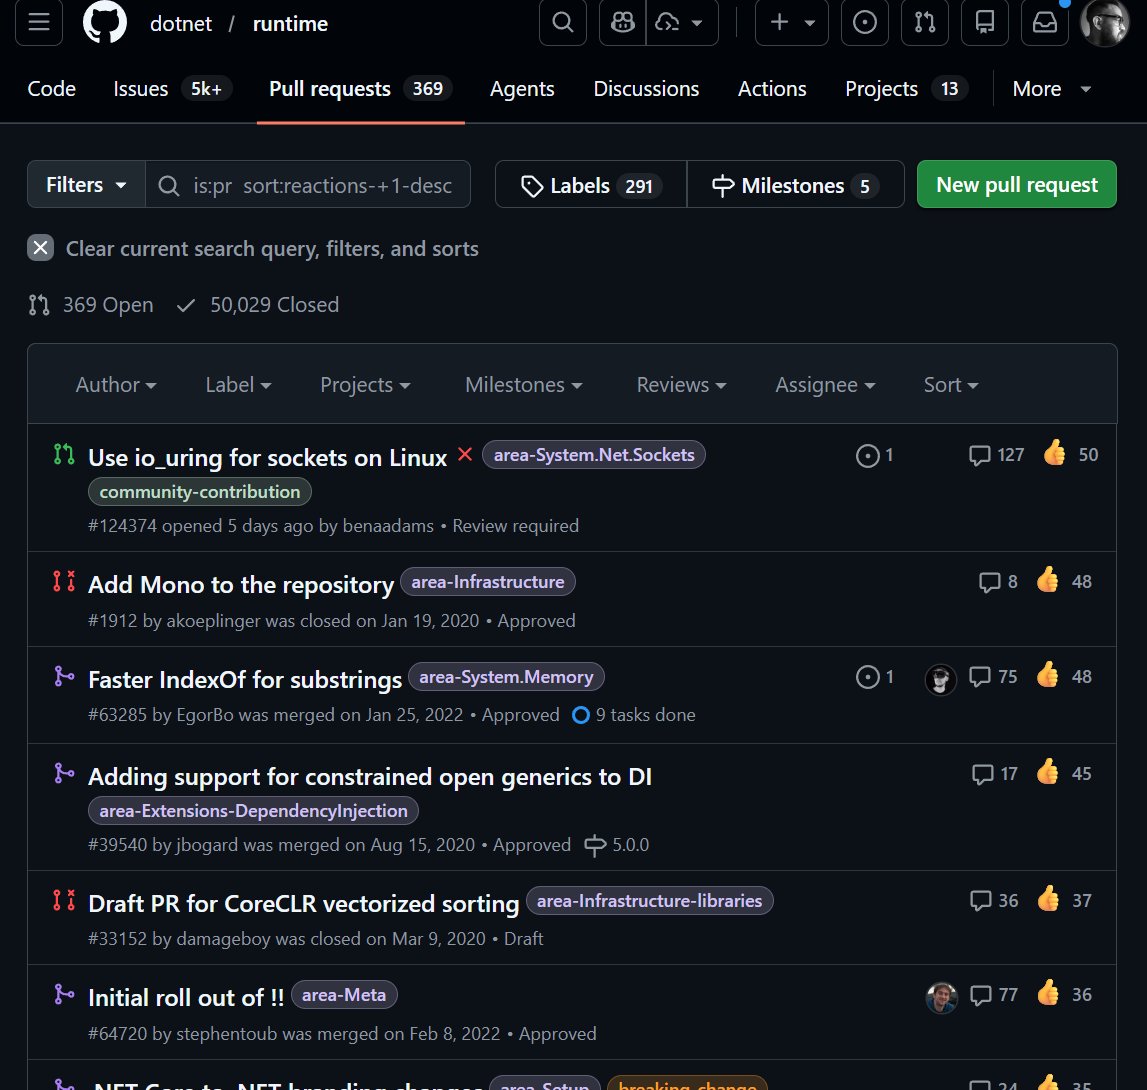Open the dotnet organization link
Screen dimensions: 1147x1090
click(x=181, y=23)
